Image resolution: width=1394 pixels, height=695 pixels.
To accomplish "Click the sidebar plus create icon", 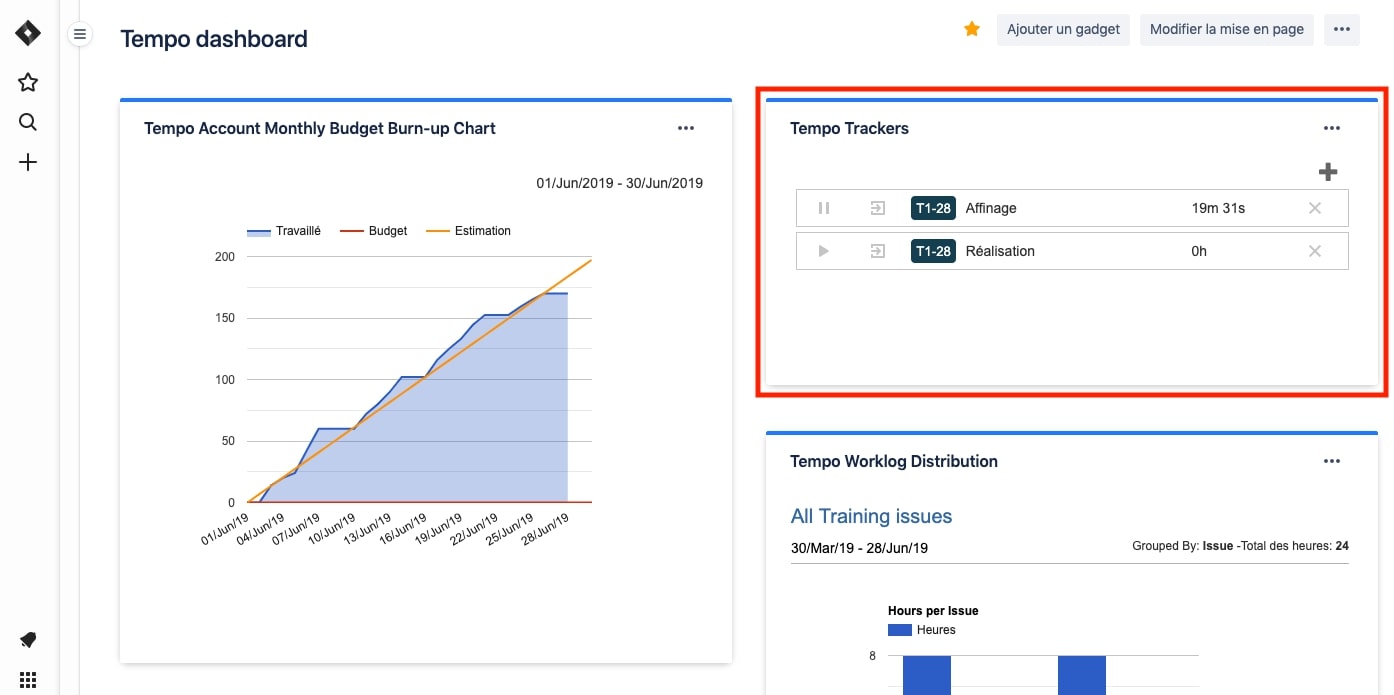I will 28,162.
